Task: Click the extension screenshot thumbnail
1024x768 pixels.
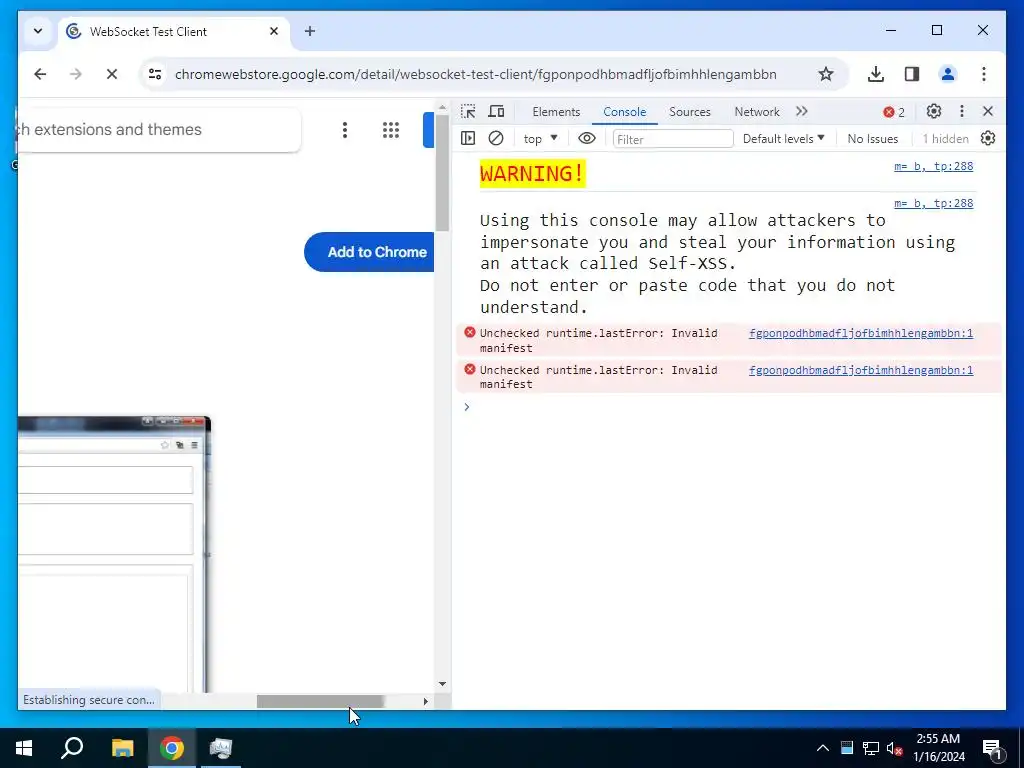Action: point(114,554)
